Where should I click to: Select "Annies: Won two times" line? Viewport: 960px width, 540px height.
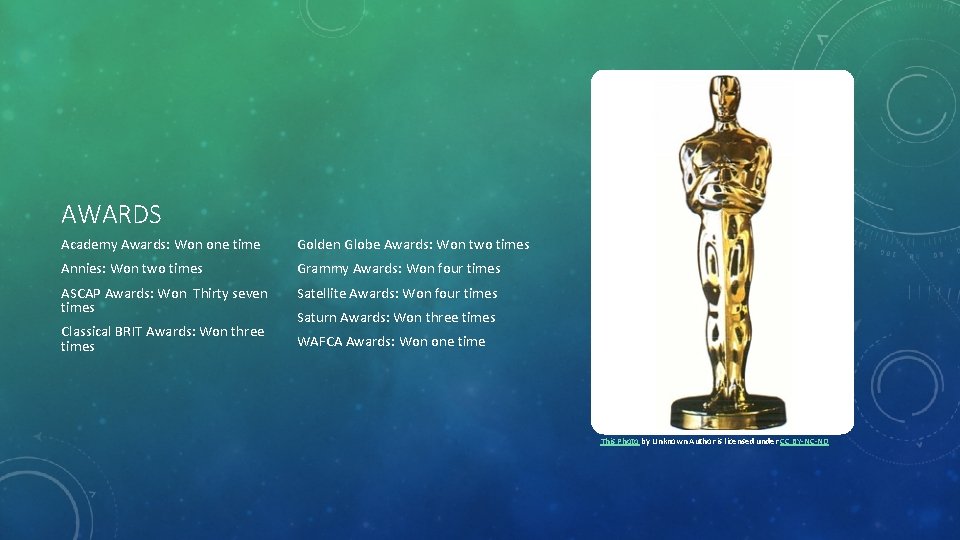[x=132, y=268]
